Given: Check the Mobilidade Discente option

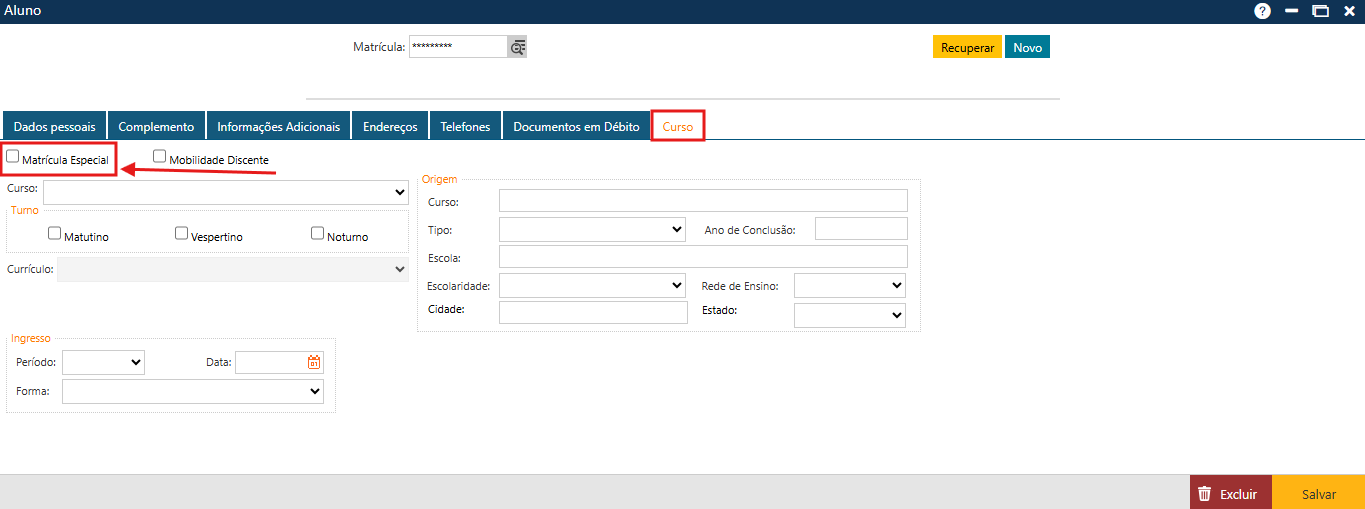Looking at the screenshot, I should 160,156.
